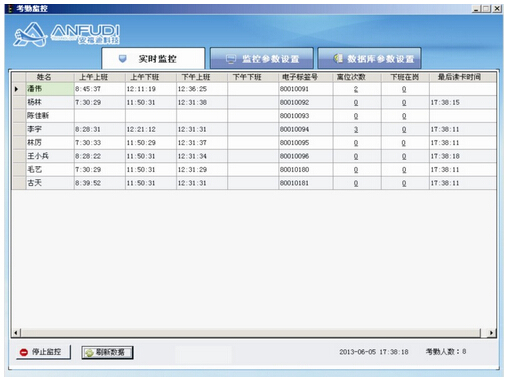This screenshot has width=507, height=379.
Task: Click tag number 80010095
Action: (294, 143)
